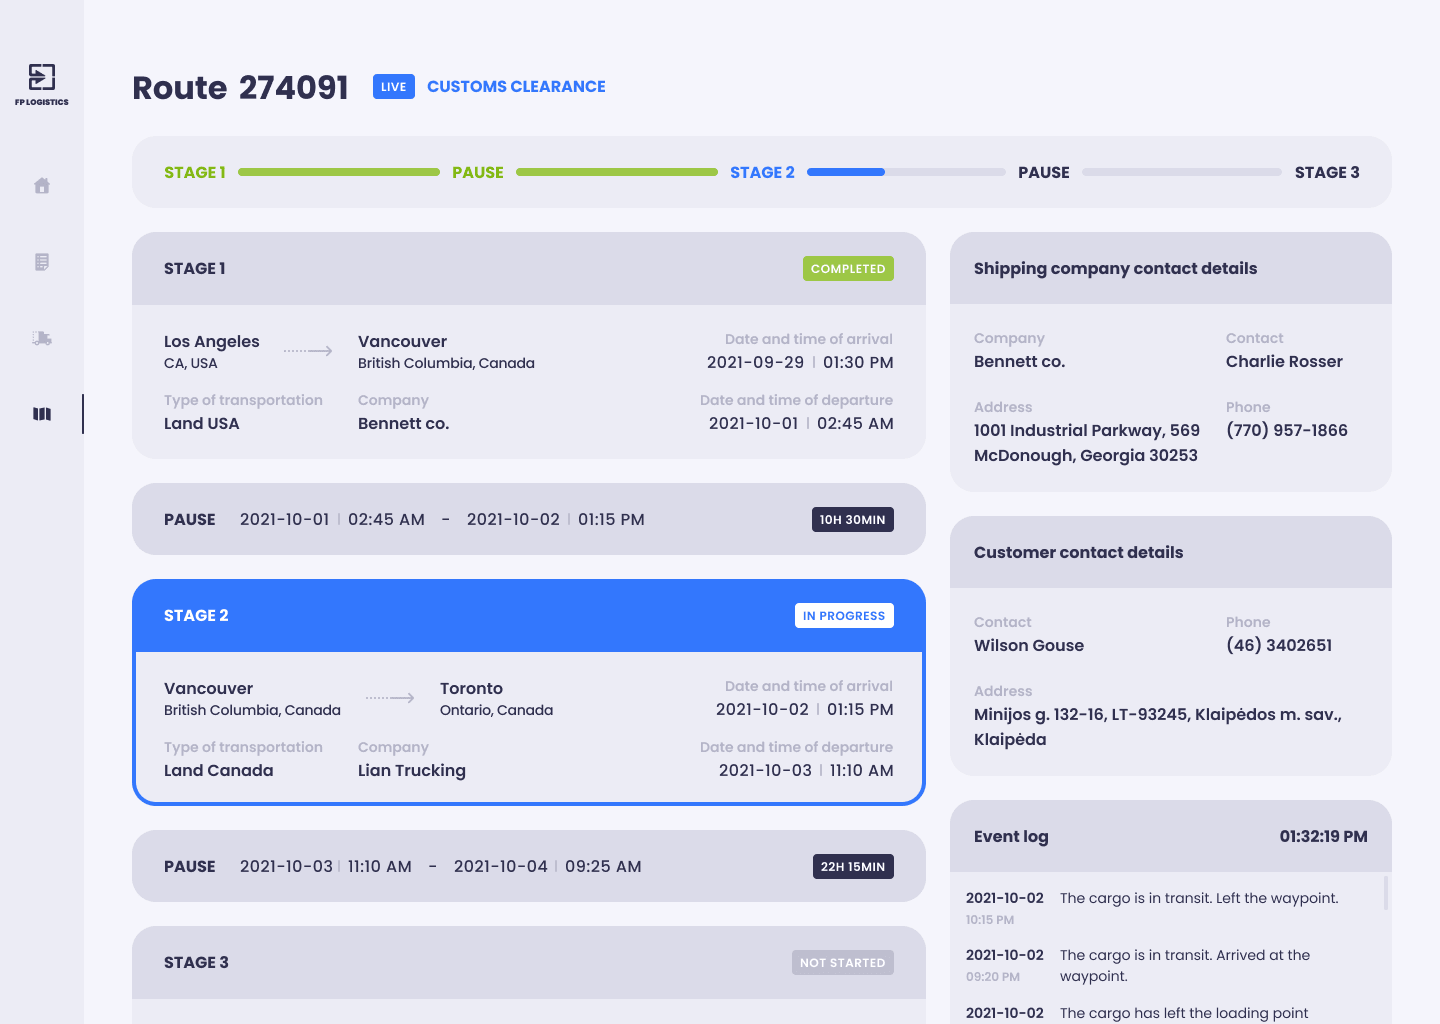
Task: Click the blue Stage 2 progress bar
Action: pos(846,172)
